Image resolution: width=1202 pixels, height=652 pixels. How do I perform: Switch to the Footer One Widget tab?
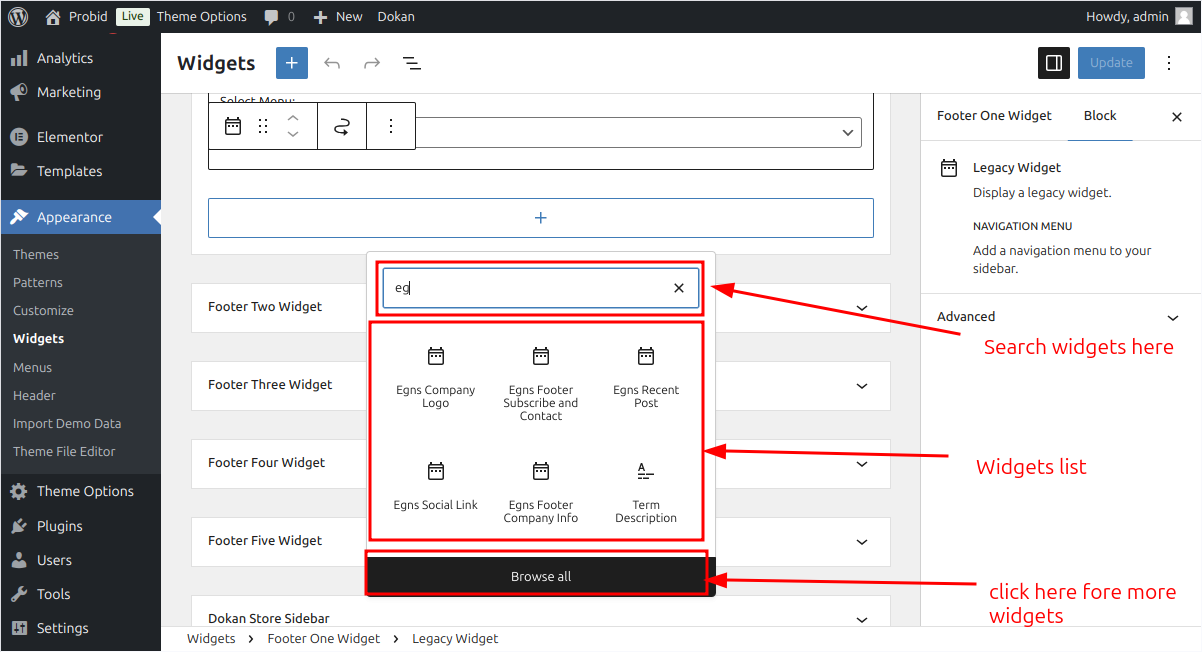[x=994, y=116]
